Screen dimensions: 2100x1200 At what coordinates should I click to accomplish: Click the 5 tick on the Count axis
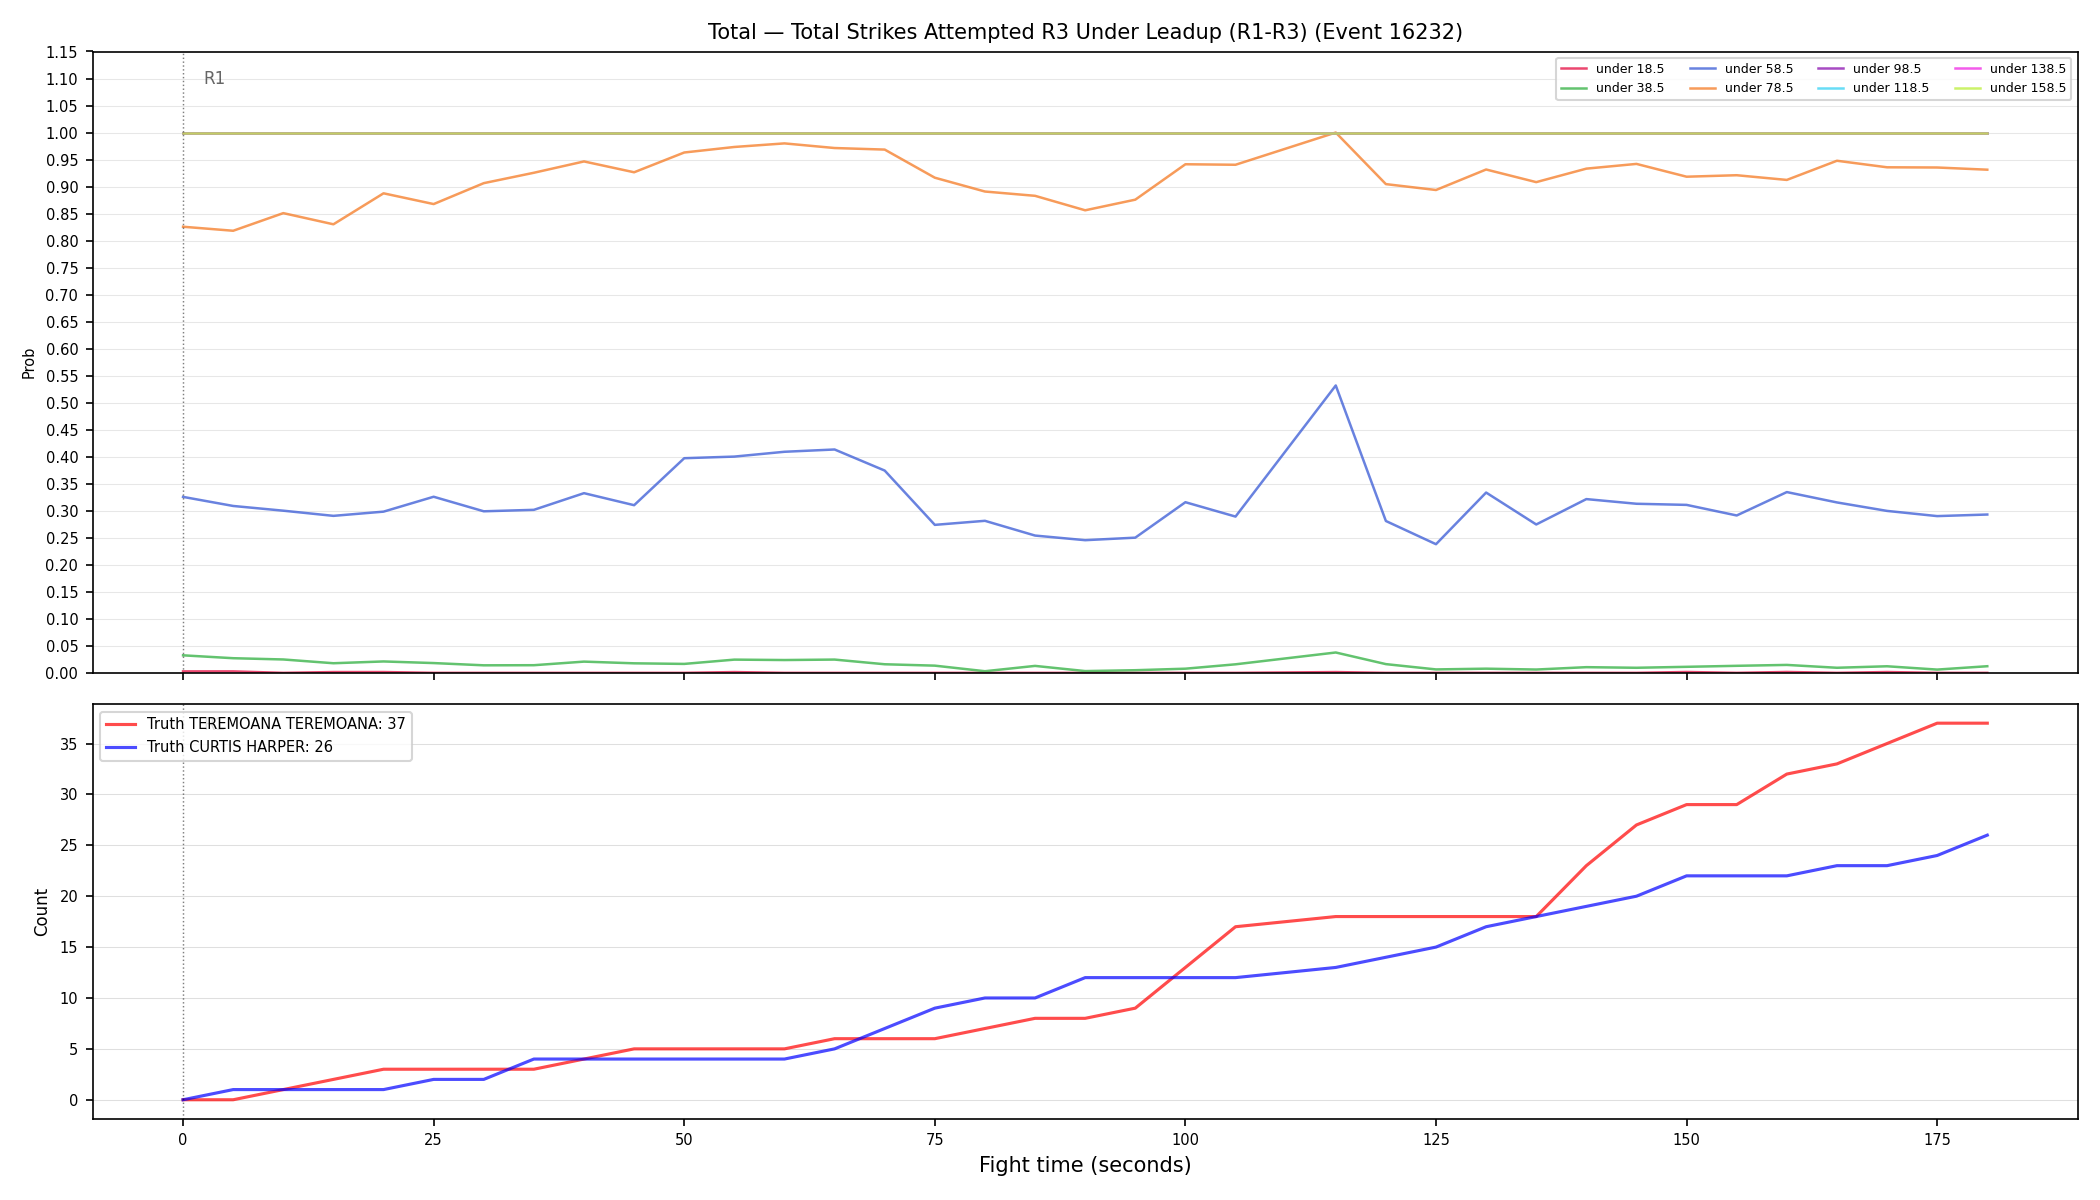[x=74, y=1050]
